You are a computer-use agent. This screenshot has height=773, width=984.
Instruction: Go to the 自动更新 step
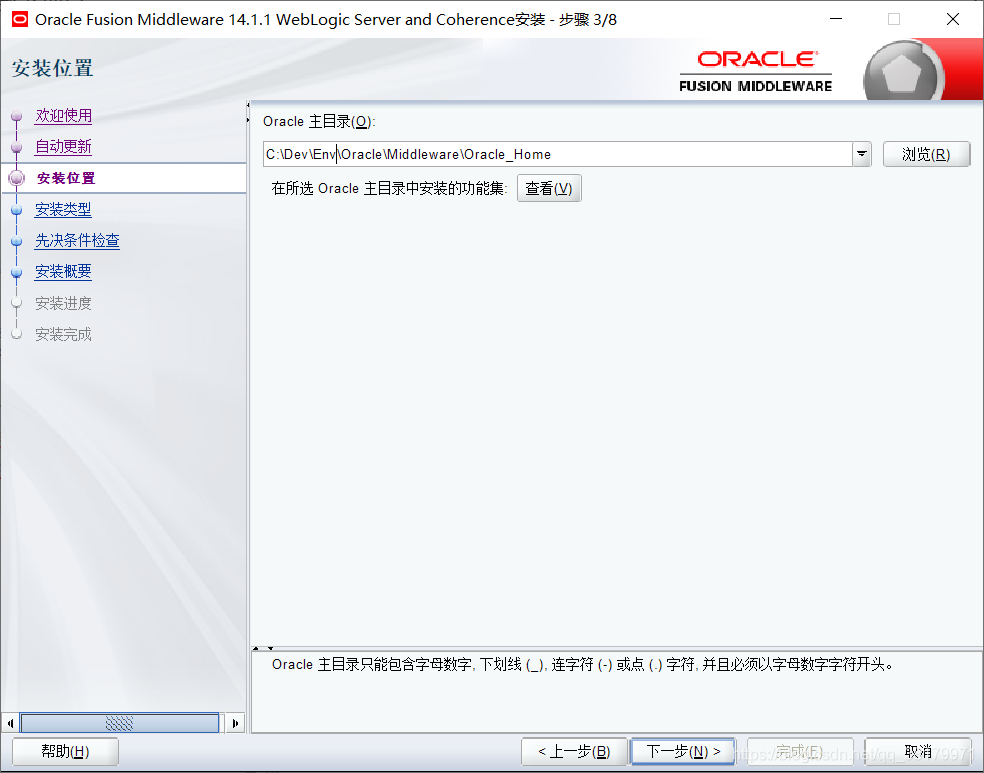point(63,146)
